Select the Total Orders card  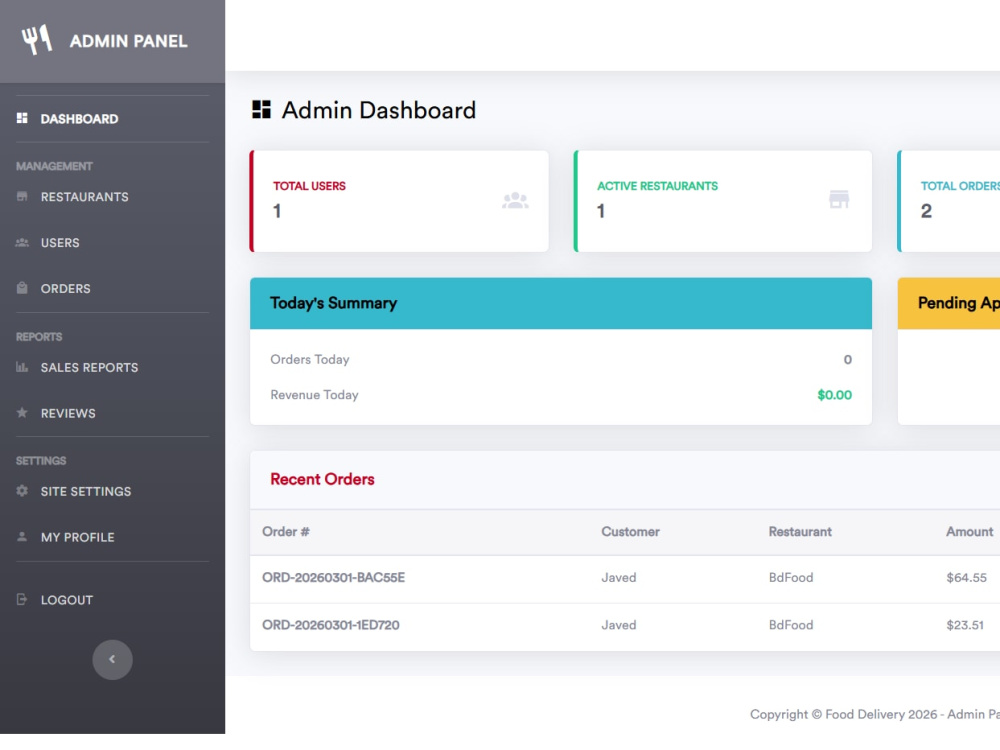948,201
